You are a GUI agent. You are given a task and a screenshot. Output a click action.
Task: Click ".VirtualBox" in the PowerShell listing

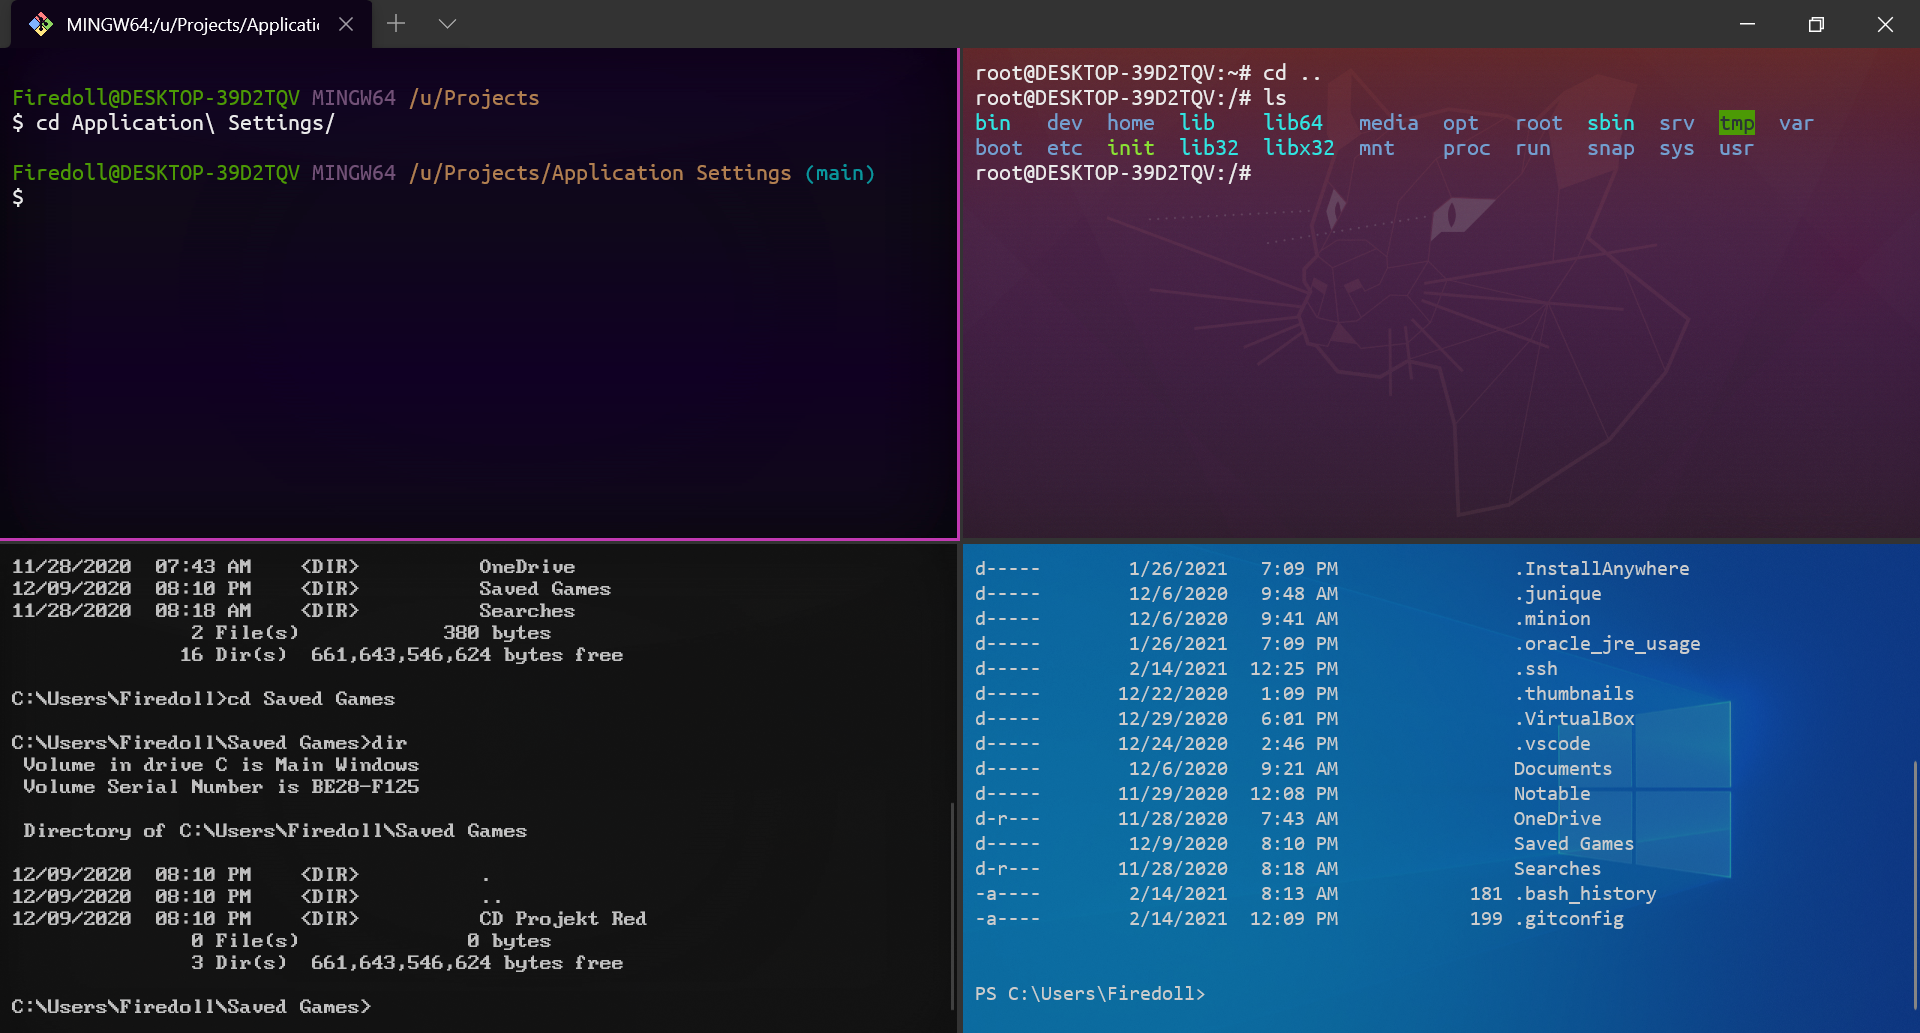click(1574, 719)
